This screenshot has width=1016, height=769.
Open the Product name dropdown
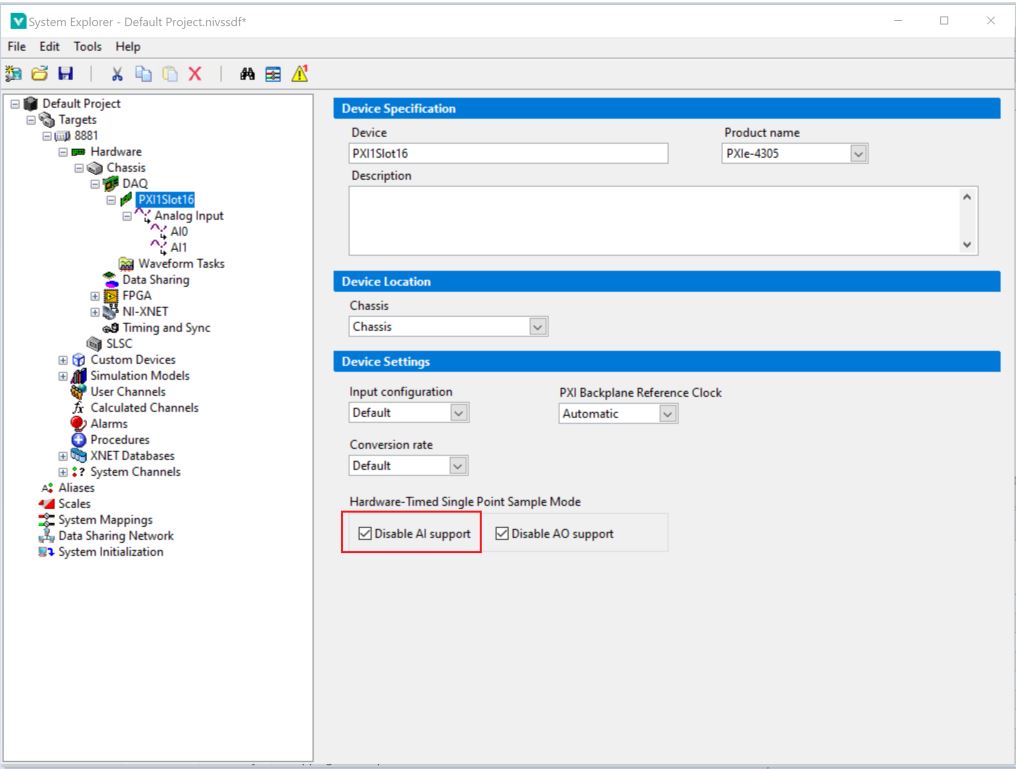click(x=859, y=154)
